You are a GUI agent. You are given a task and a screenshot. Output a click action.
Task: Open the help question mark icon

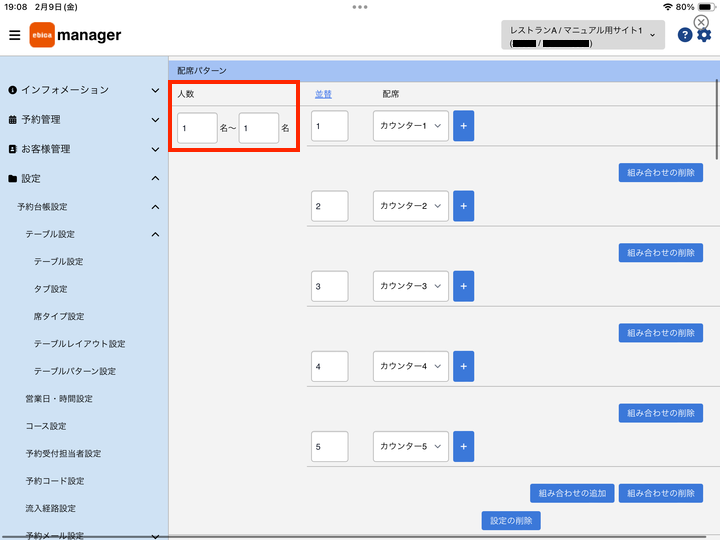(685, 35)
